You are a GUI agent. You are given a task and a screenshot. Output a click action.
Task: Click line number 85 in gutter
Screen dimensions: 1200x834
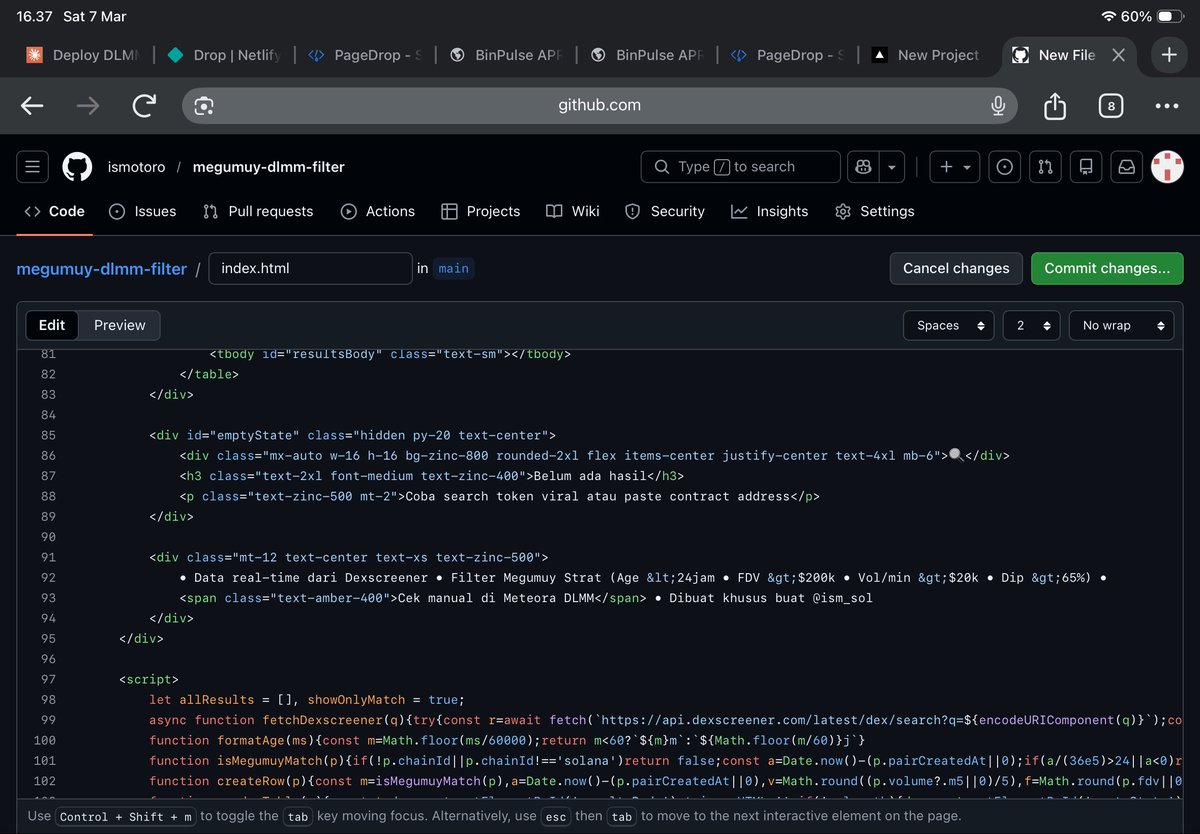point(48,435)
